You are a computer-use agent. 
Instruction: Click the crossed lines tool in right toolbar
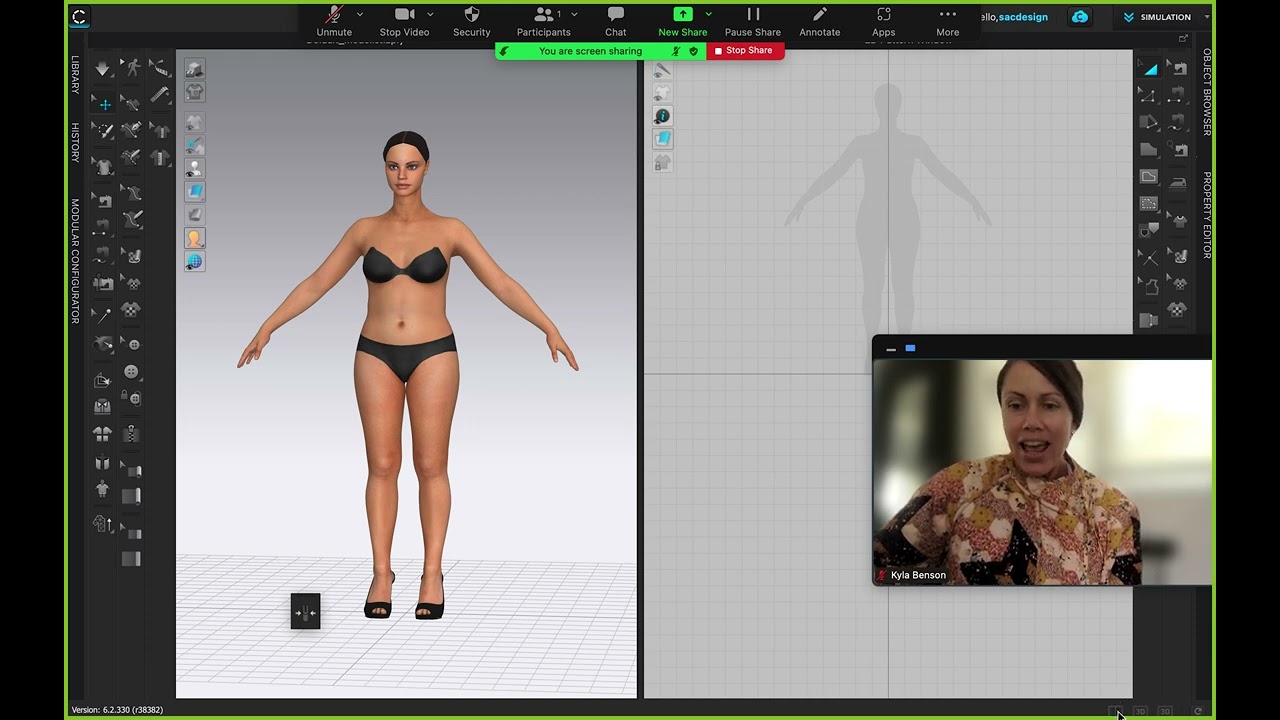(1148, 258)
